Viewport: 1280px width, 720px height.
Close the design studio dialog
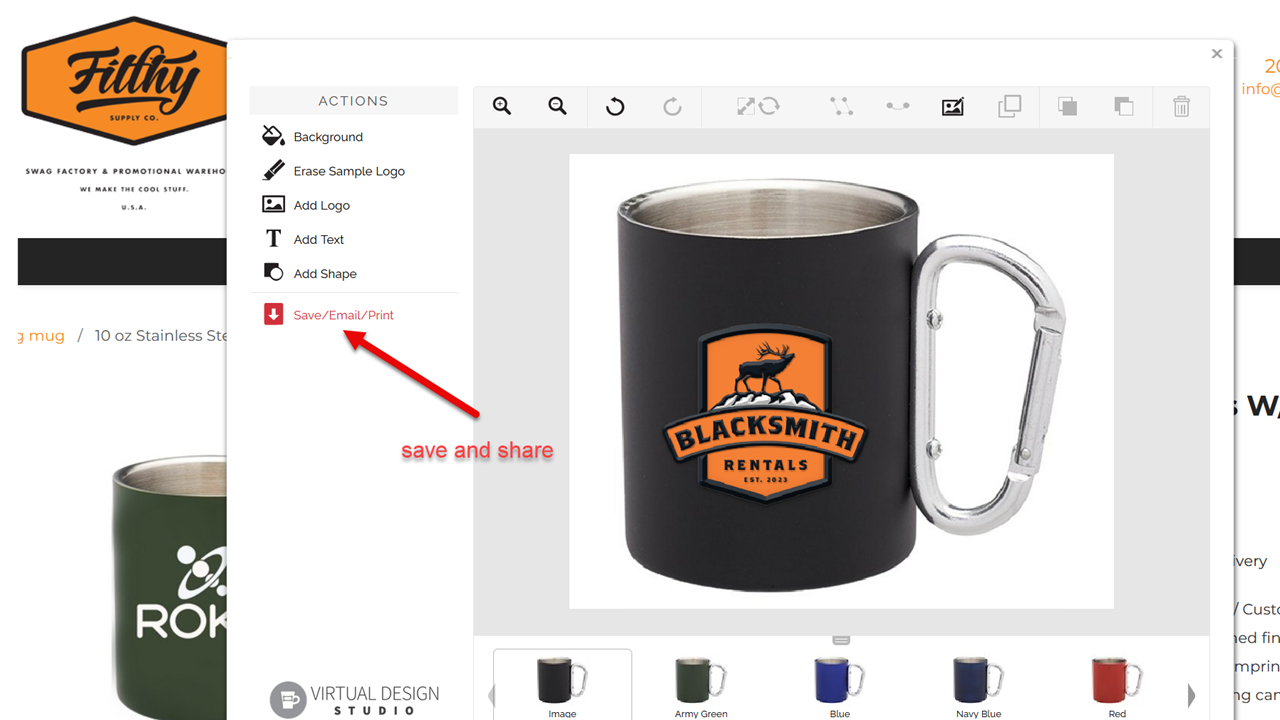(x=1217, y=54)
